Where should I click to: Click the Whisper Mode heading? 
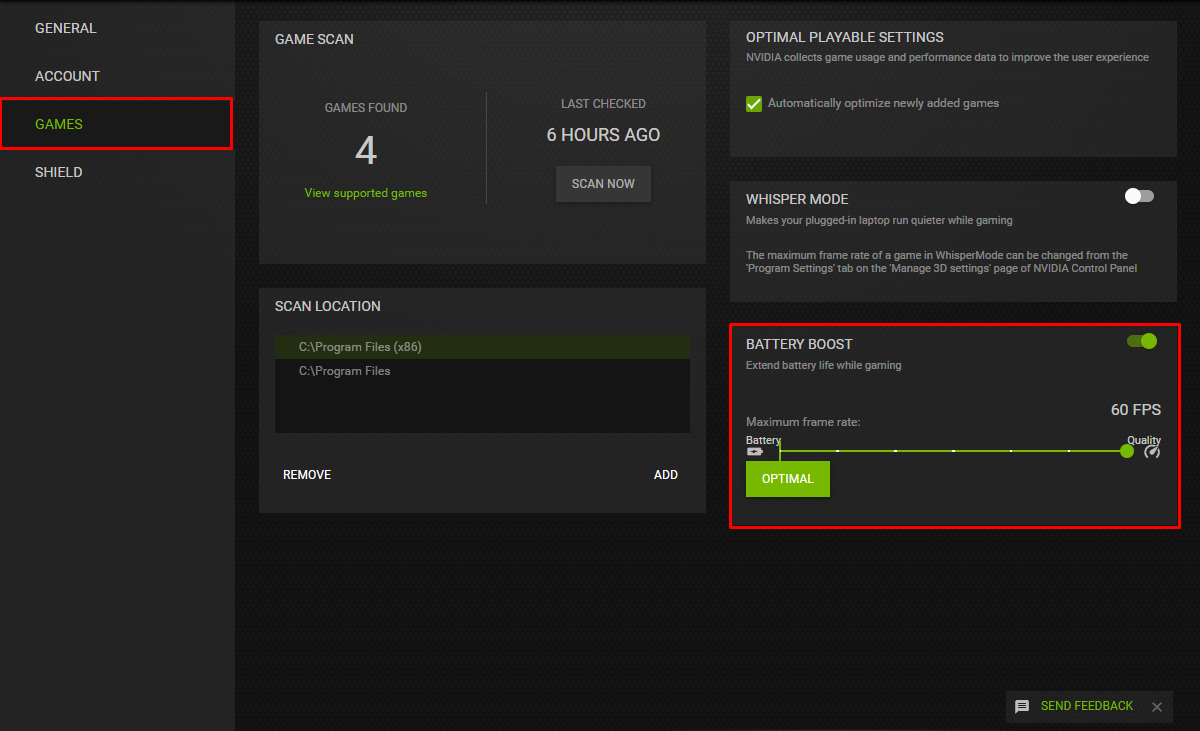click(797, 199)
